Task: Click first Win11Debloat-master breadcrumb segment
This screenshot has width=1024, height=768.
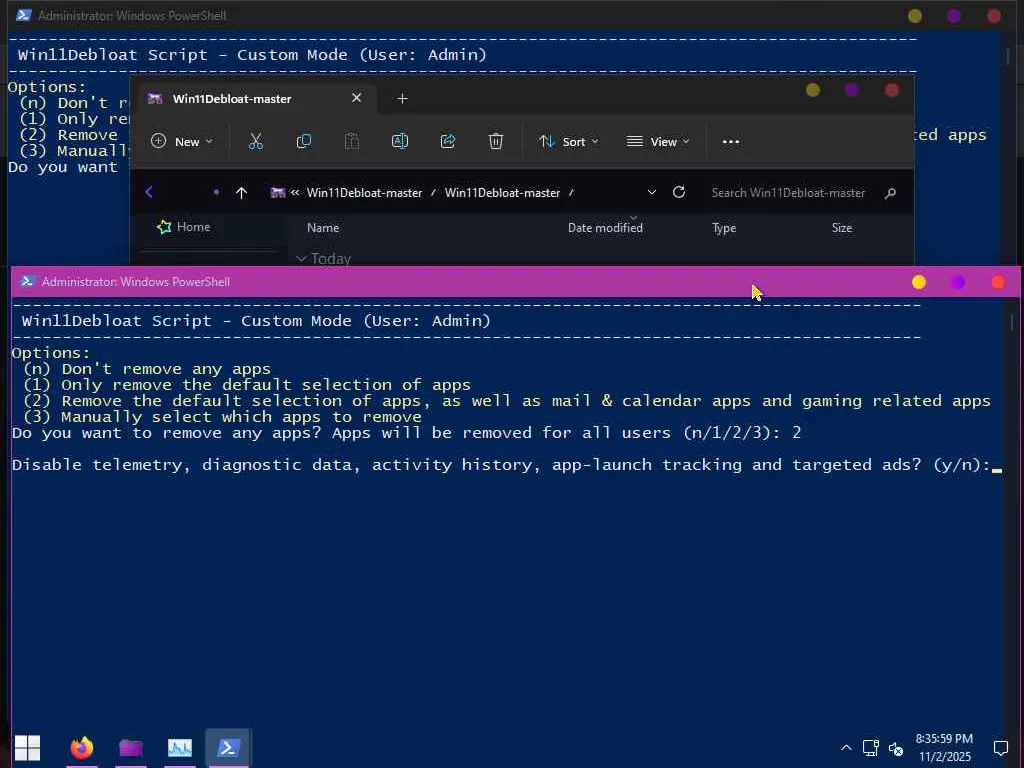Action: point(364,193)
